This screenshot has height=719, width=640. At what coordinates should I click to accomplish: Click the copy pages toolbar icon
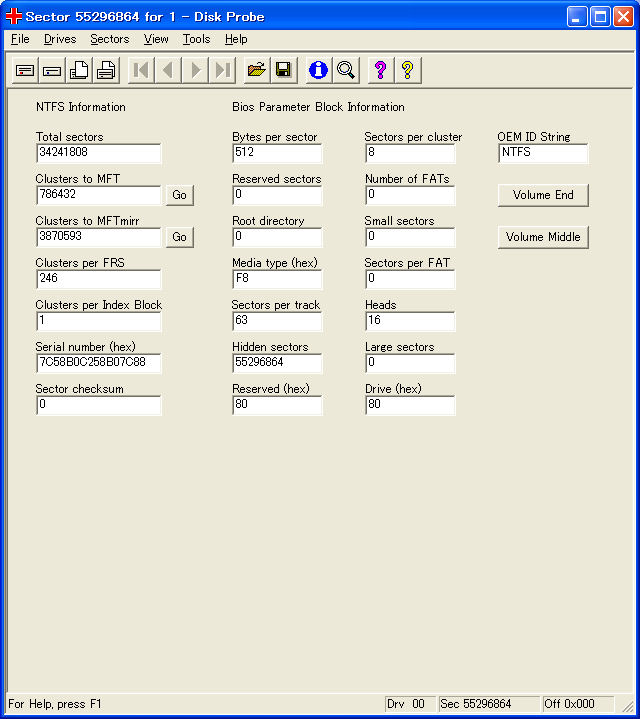79,71
